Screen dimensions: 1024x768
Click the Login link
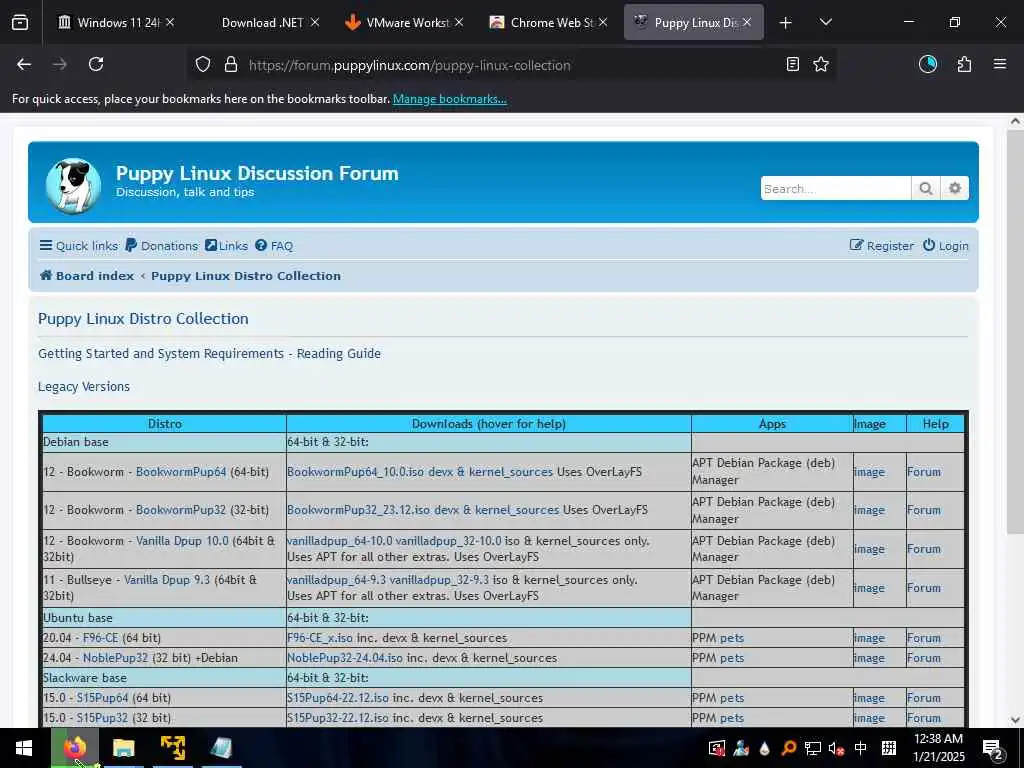pyautogui.click(x=946, y=246)
